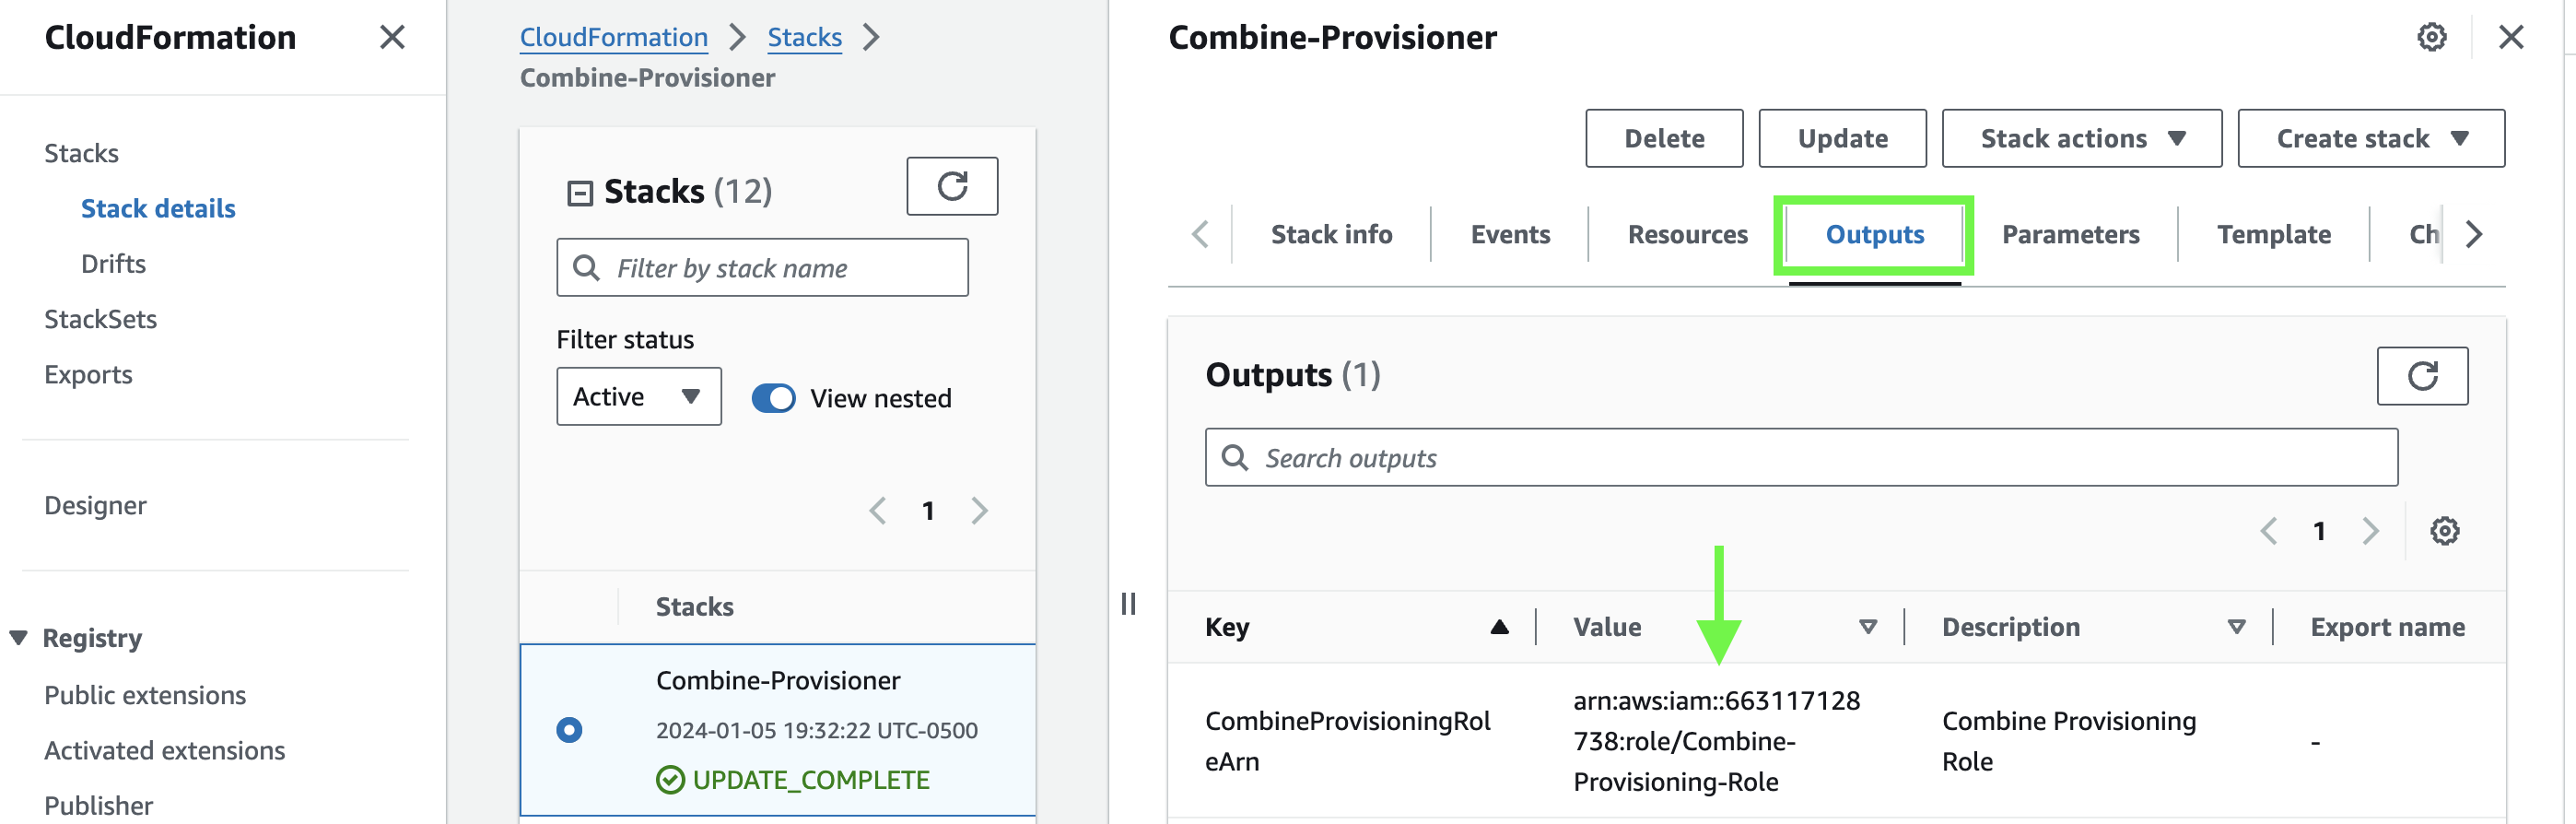Go to next page of outputs
Viewport: 2576px width, 824px height.
pyautogui.click(x=2370, y=531)
